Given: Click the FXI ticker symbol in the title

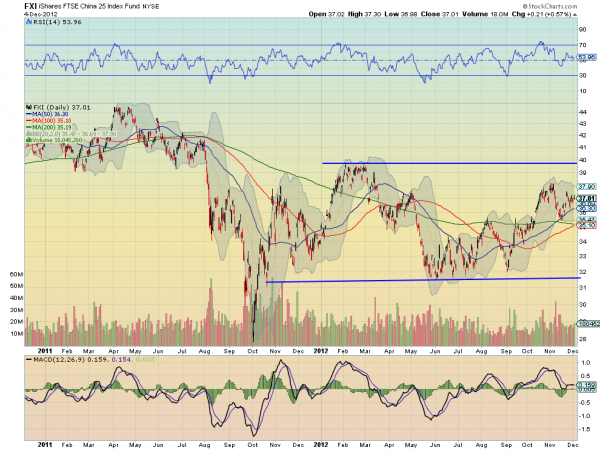Looking at the screenshot, I should click(x=30, y=6).
